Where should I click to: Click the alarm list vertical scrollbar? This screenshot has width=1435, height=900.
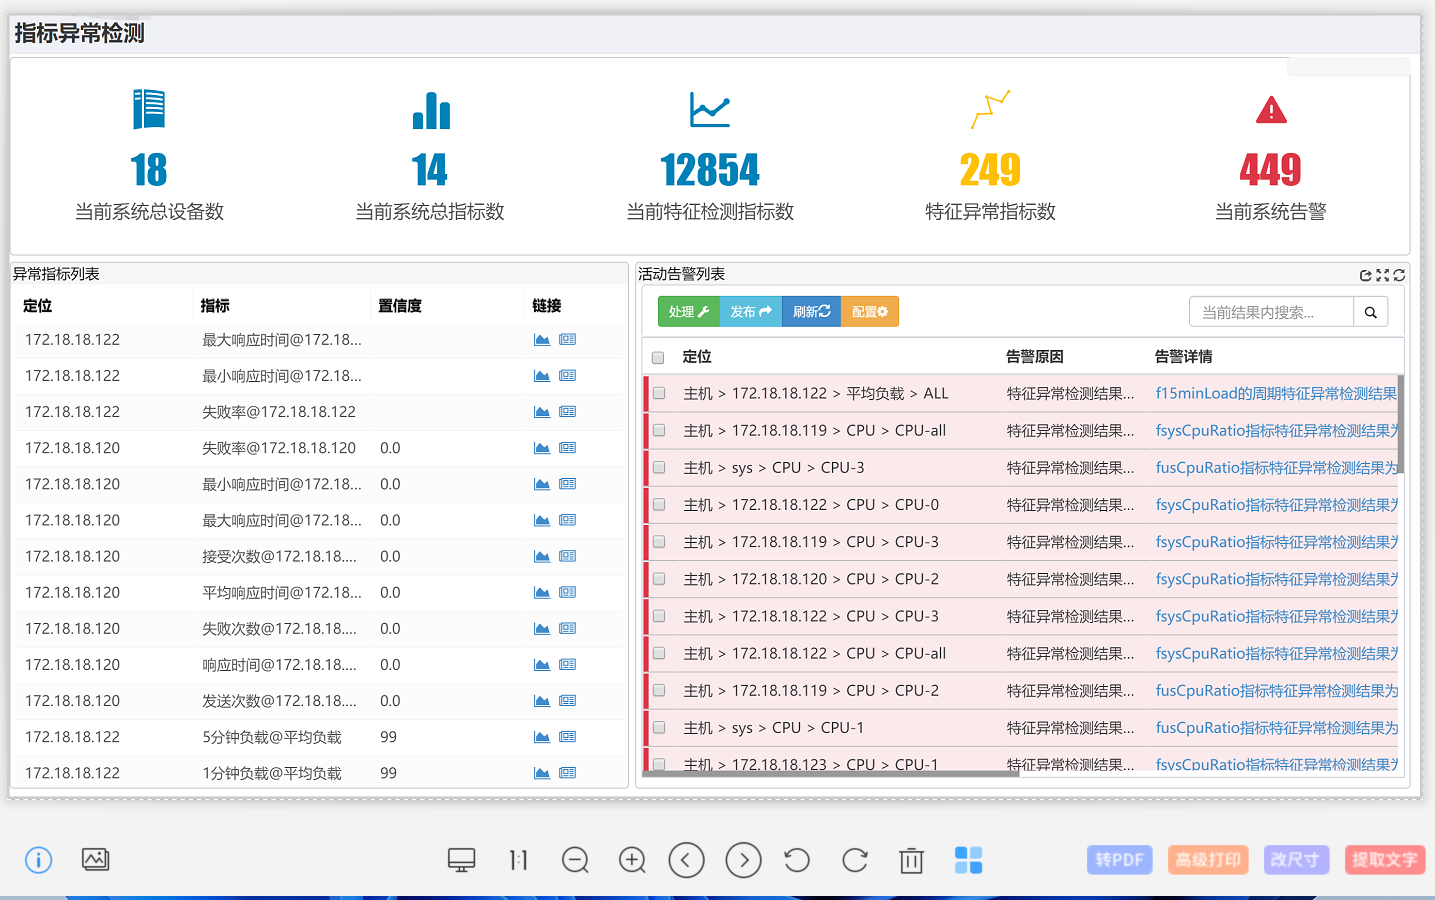[x=1400, y=425]
